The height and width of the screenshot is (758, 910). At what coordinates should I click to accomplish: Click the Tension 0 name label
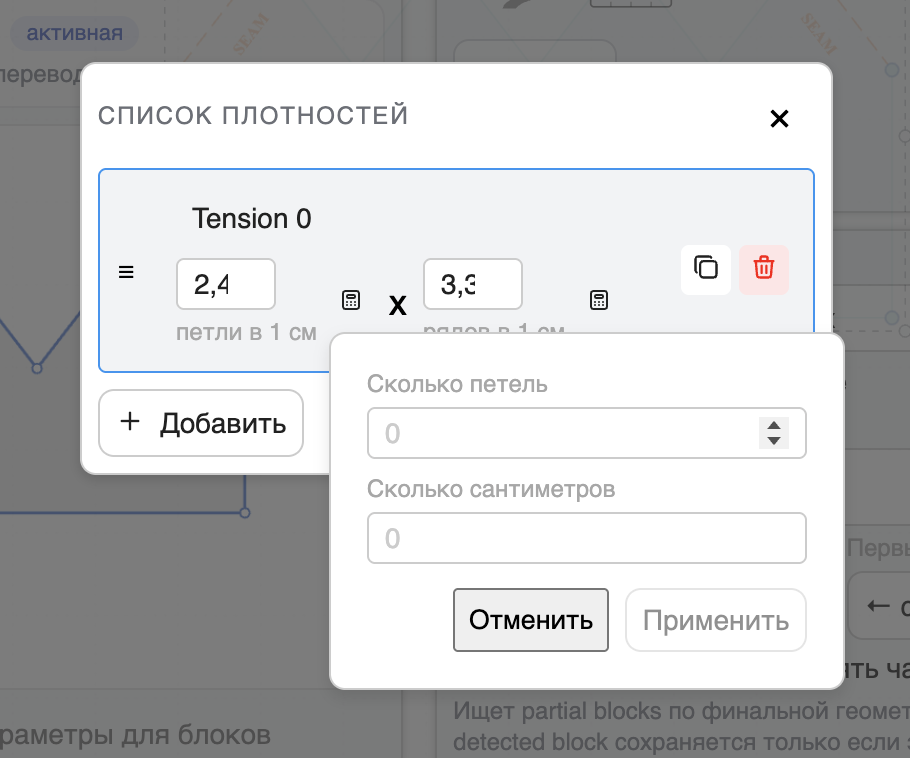click(251, 219)
